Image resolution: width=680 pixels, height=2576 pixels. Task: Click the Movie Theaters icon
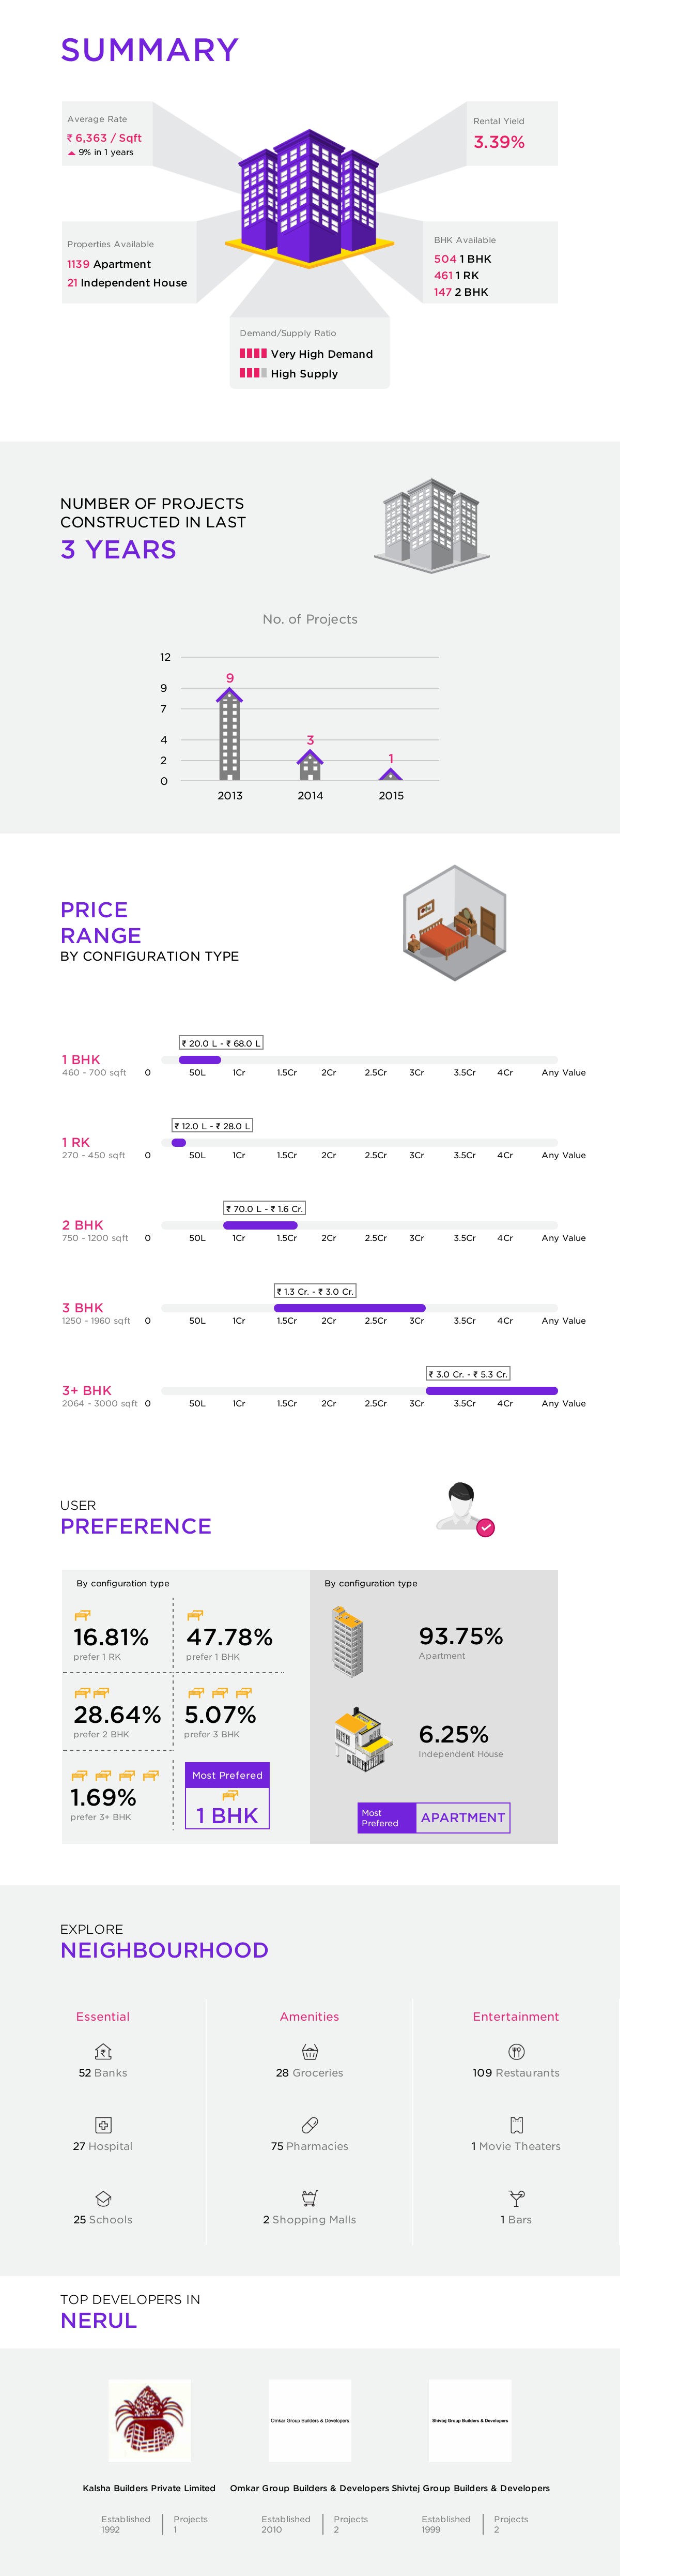(x=516, y=2124)
